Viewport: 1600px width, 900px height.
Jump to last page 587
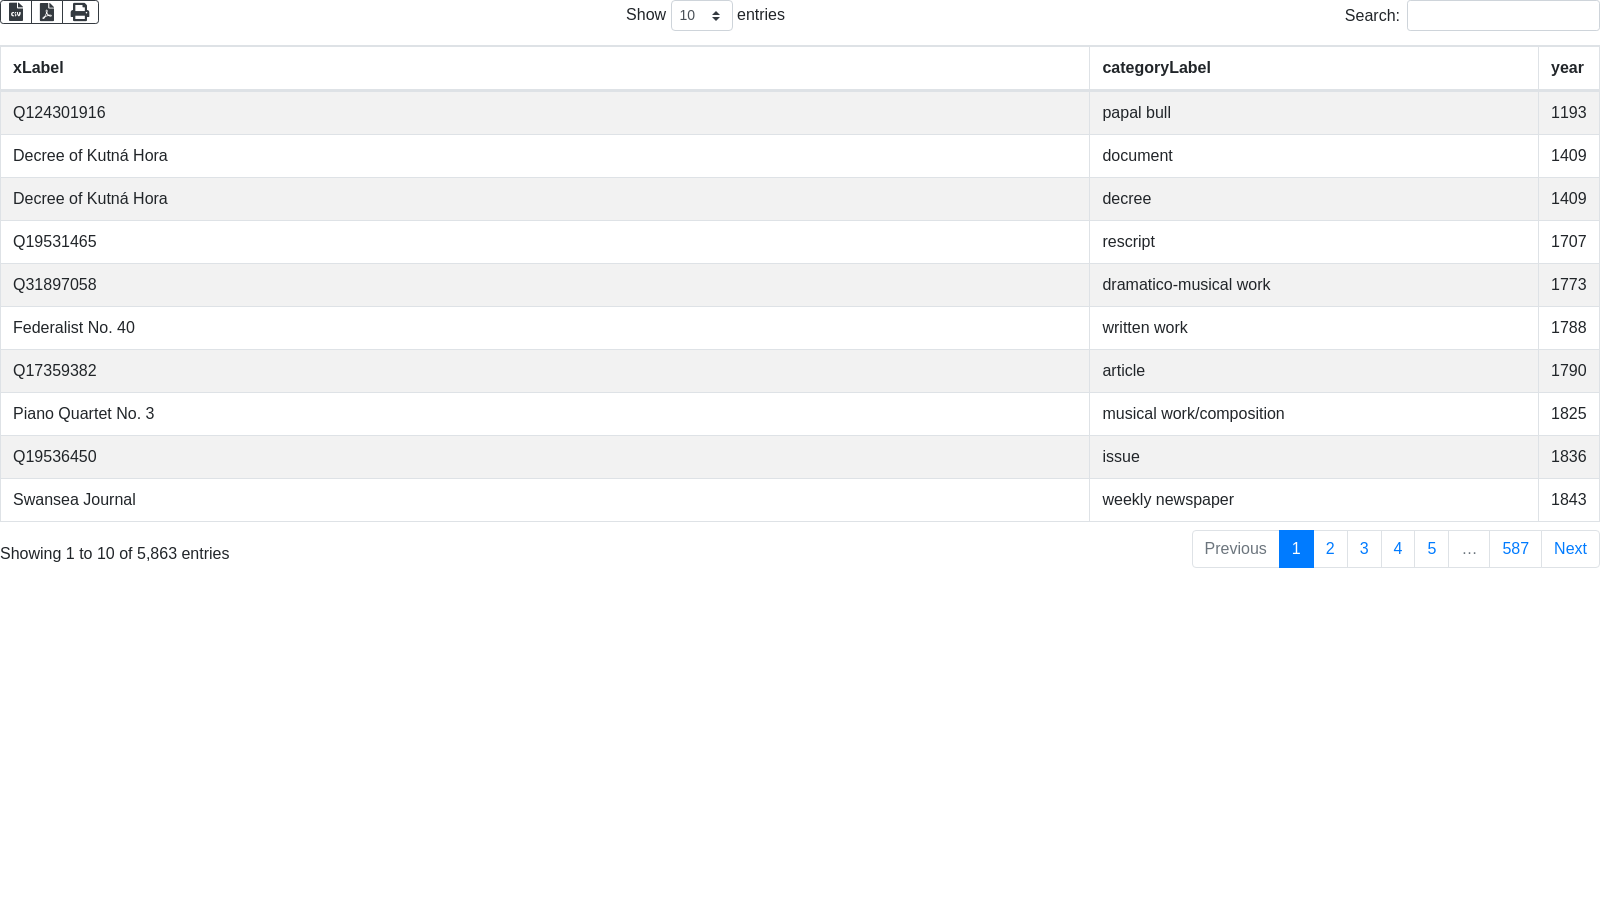[x=1515, y=549]
